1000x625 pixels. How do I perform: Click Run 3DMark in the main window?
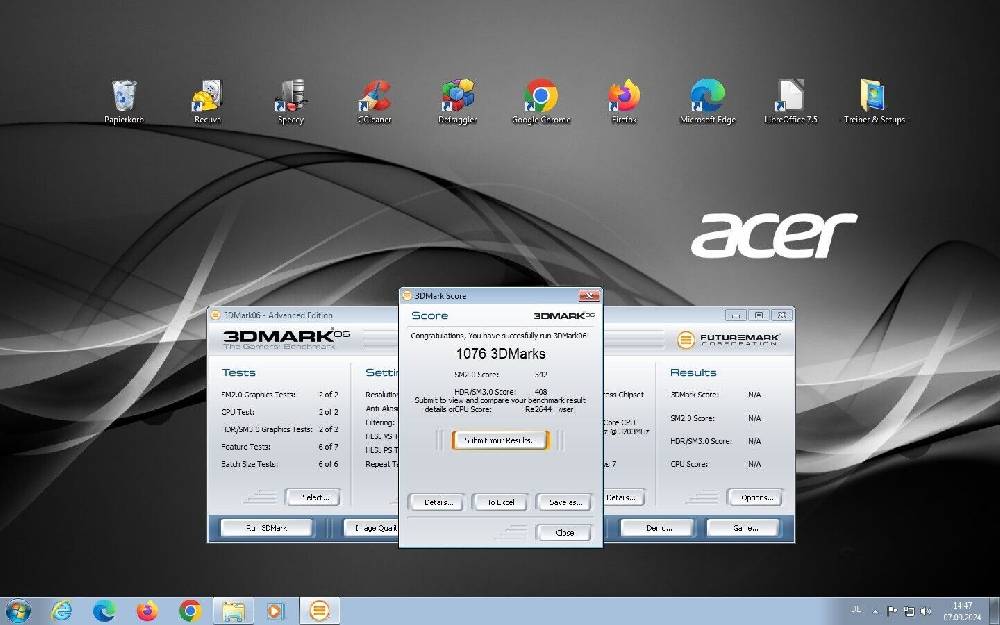(x=267, y=528)
